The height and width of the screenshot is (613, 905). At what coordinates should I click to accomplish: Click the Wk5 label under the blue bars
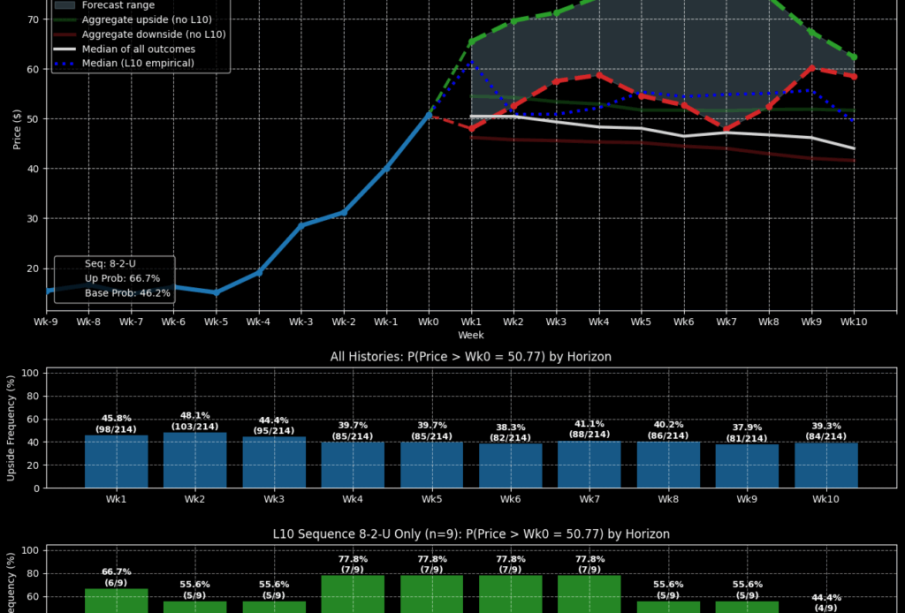tap(432, 498)
